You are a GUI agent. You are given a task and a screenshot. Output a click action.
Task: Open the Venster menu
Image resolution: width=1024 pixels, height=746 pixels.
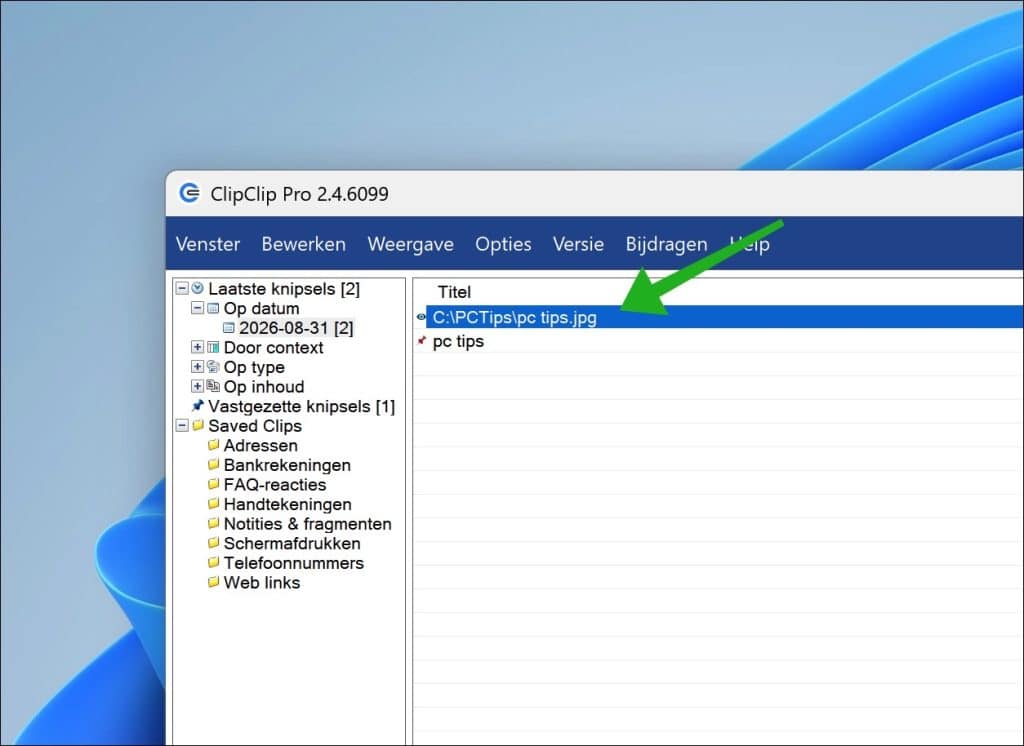[208, 244]
